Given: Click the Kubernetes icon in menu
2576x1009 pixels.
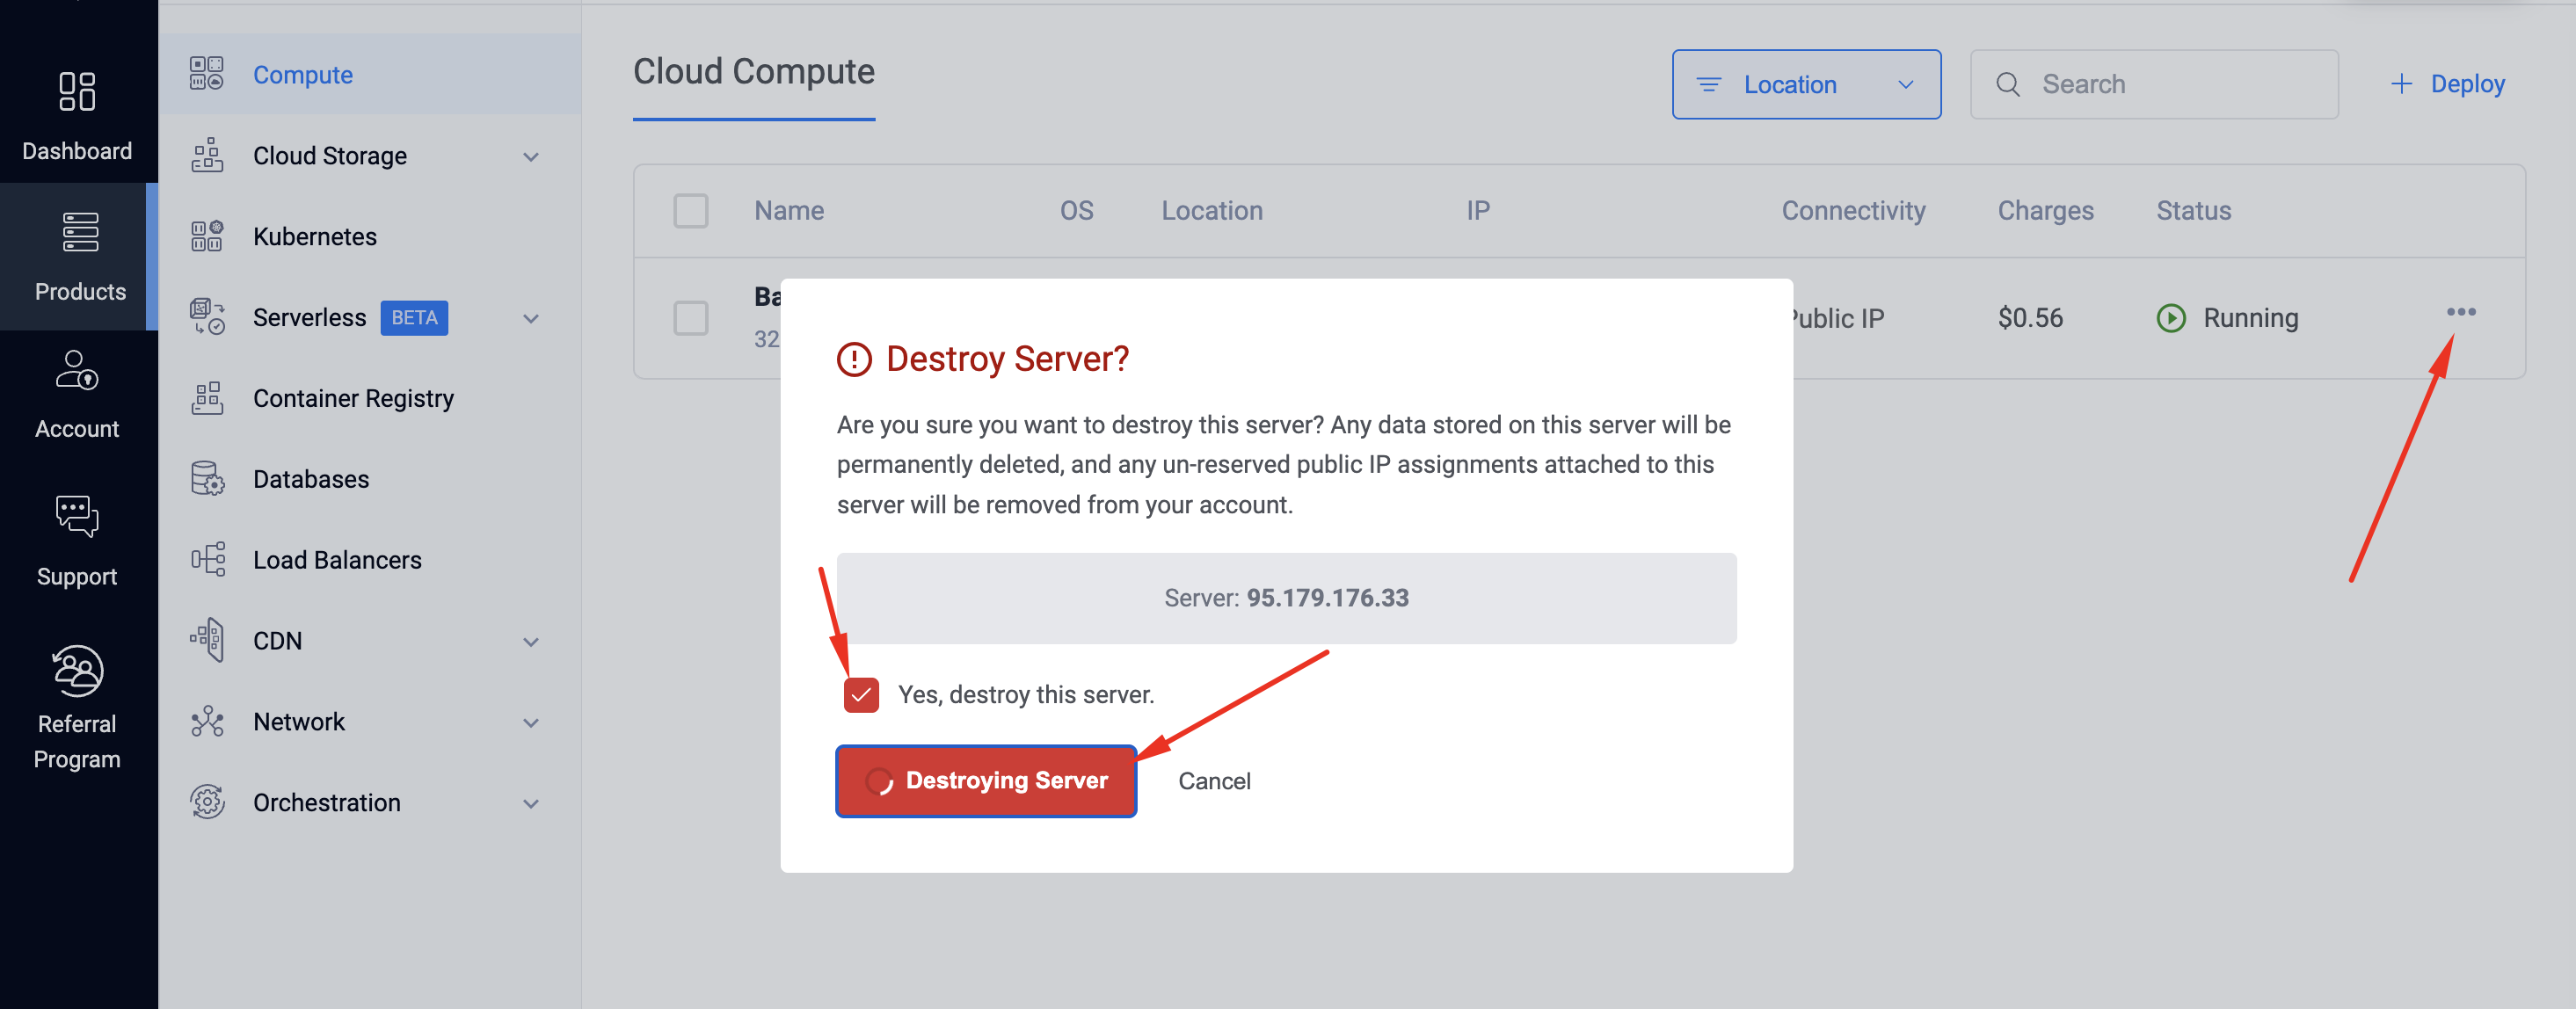Looking at the screenshot, I should tap(207, 236).
